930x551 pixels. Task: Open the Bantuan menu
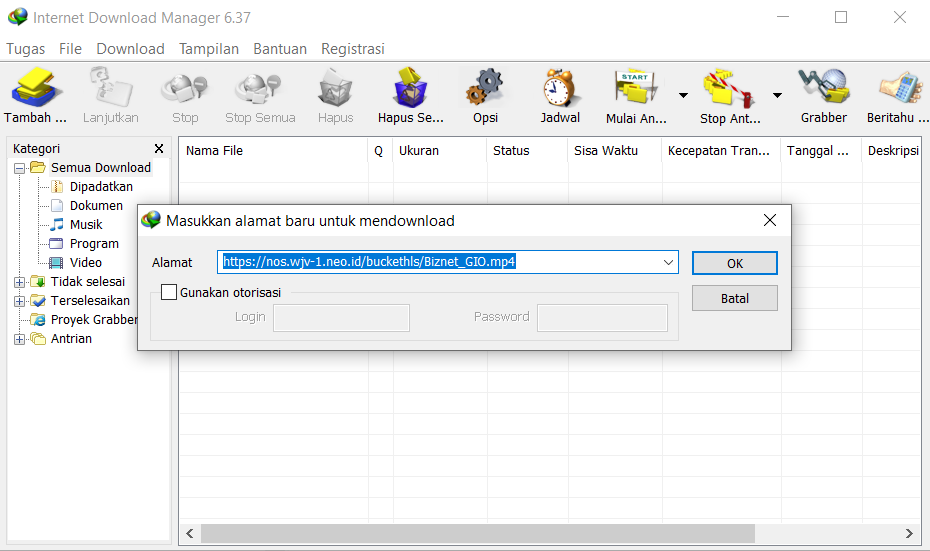(x=280, y=49)
